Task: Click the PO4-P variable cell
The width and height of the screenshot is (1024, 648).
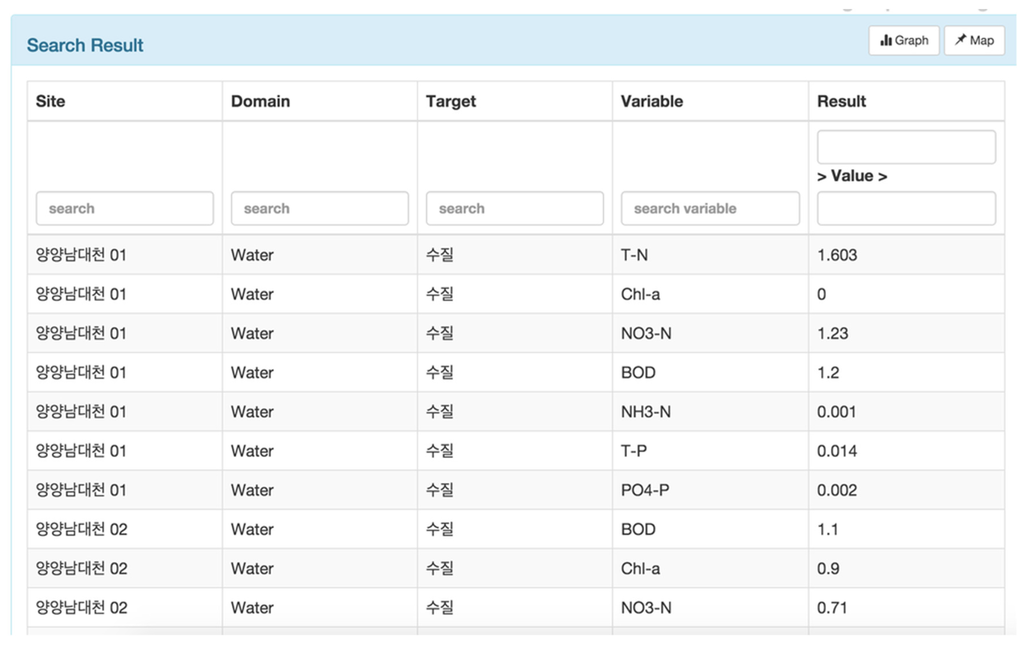Action: tap(646, 490)
